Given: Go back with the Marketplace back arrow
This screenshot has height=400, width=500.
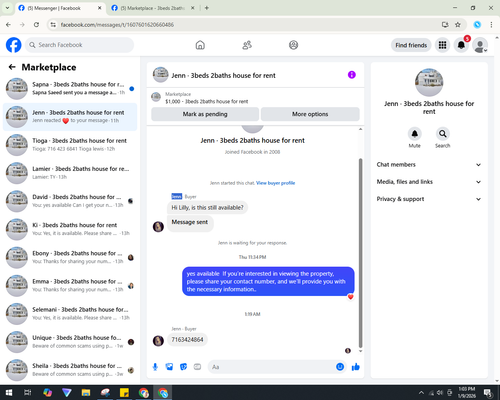Looking at the screenshot, I should point(12,67).
